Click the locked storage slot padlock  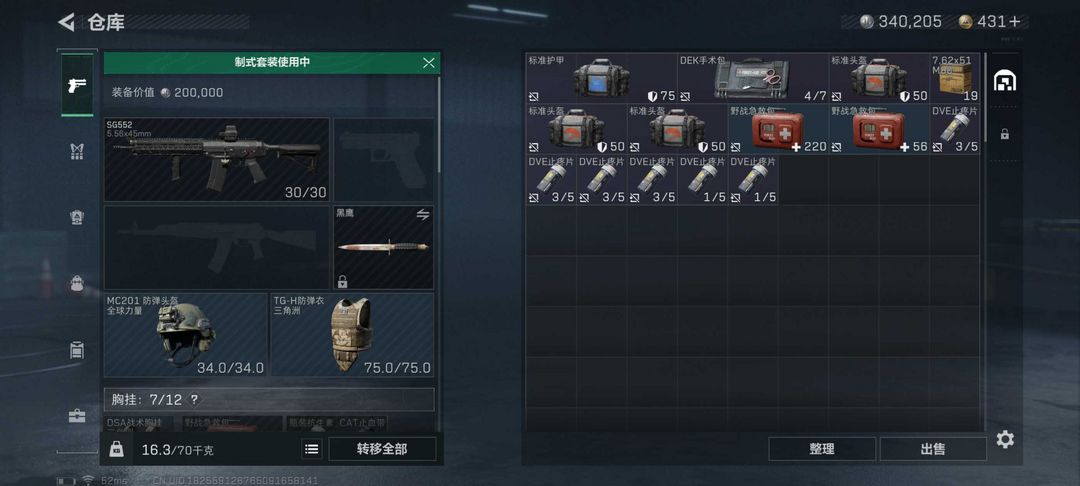tap(1005, 134)
